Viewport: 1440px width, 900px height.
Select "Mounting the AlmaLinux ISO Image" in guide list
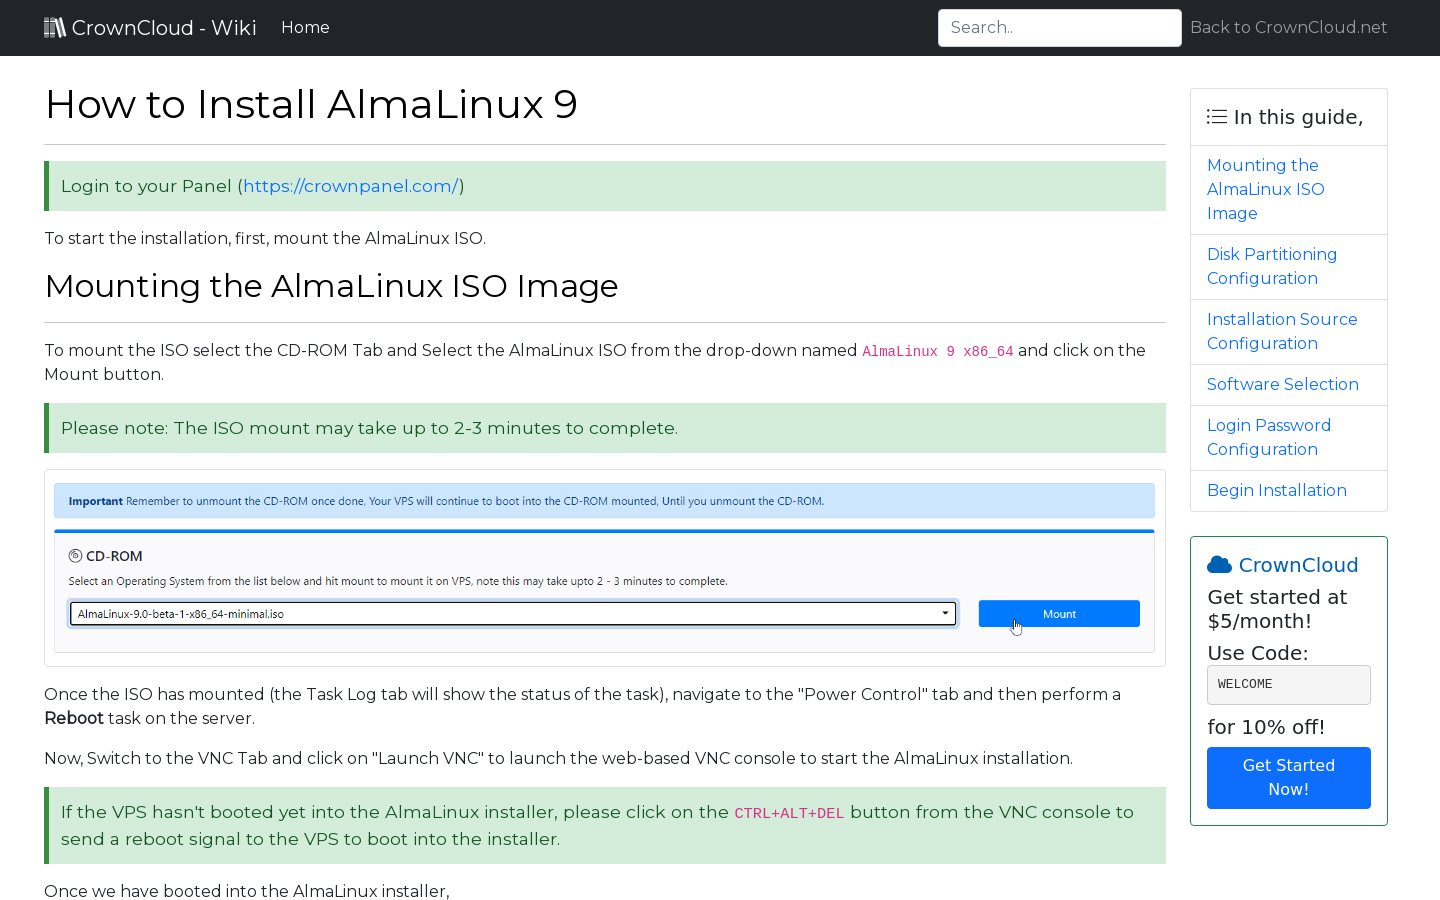click(1265, 189)
